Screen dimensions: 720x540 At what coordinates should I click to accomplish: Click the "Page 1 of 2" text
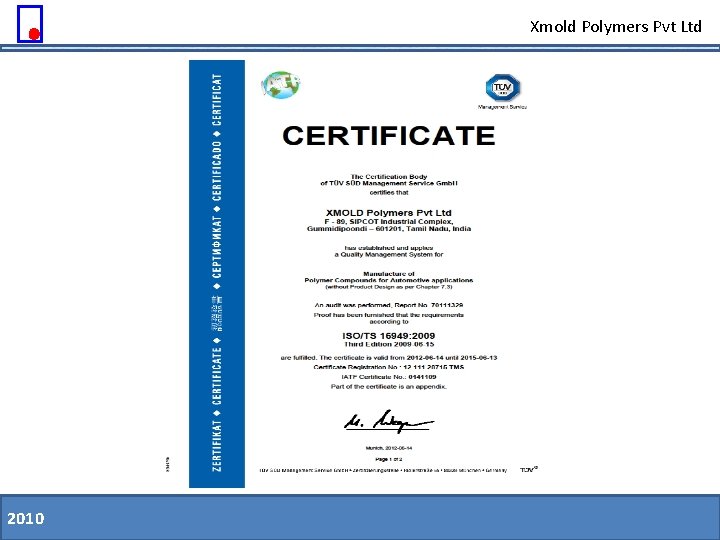click(x=388, y=459)
